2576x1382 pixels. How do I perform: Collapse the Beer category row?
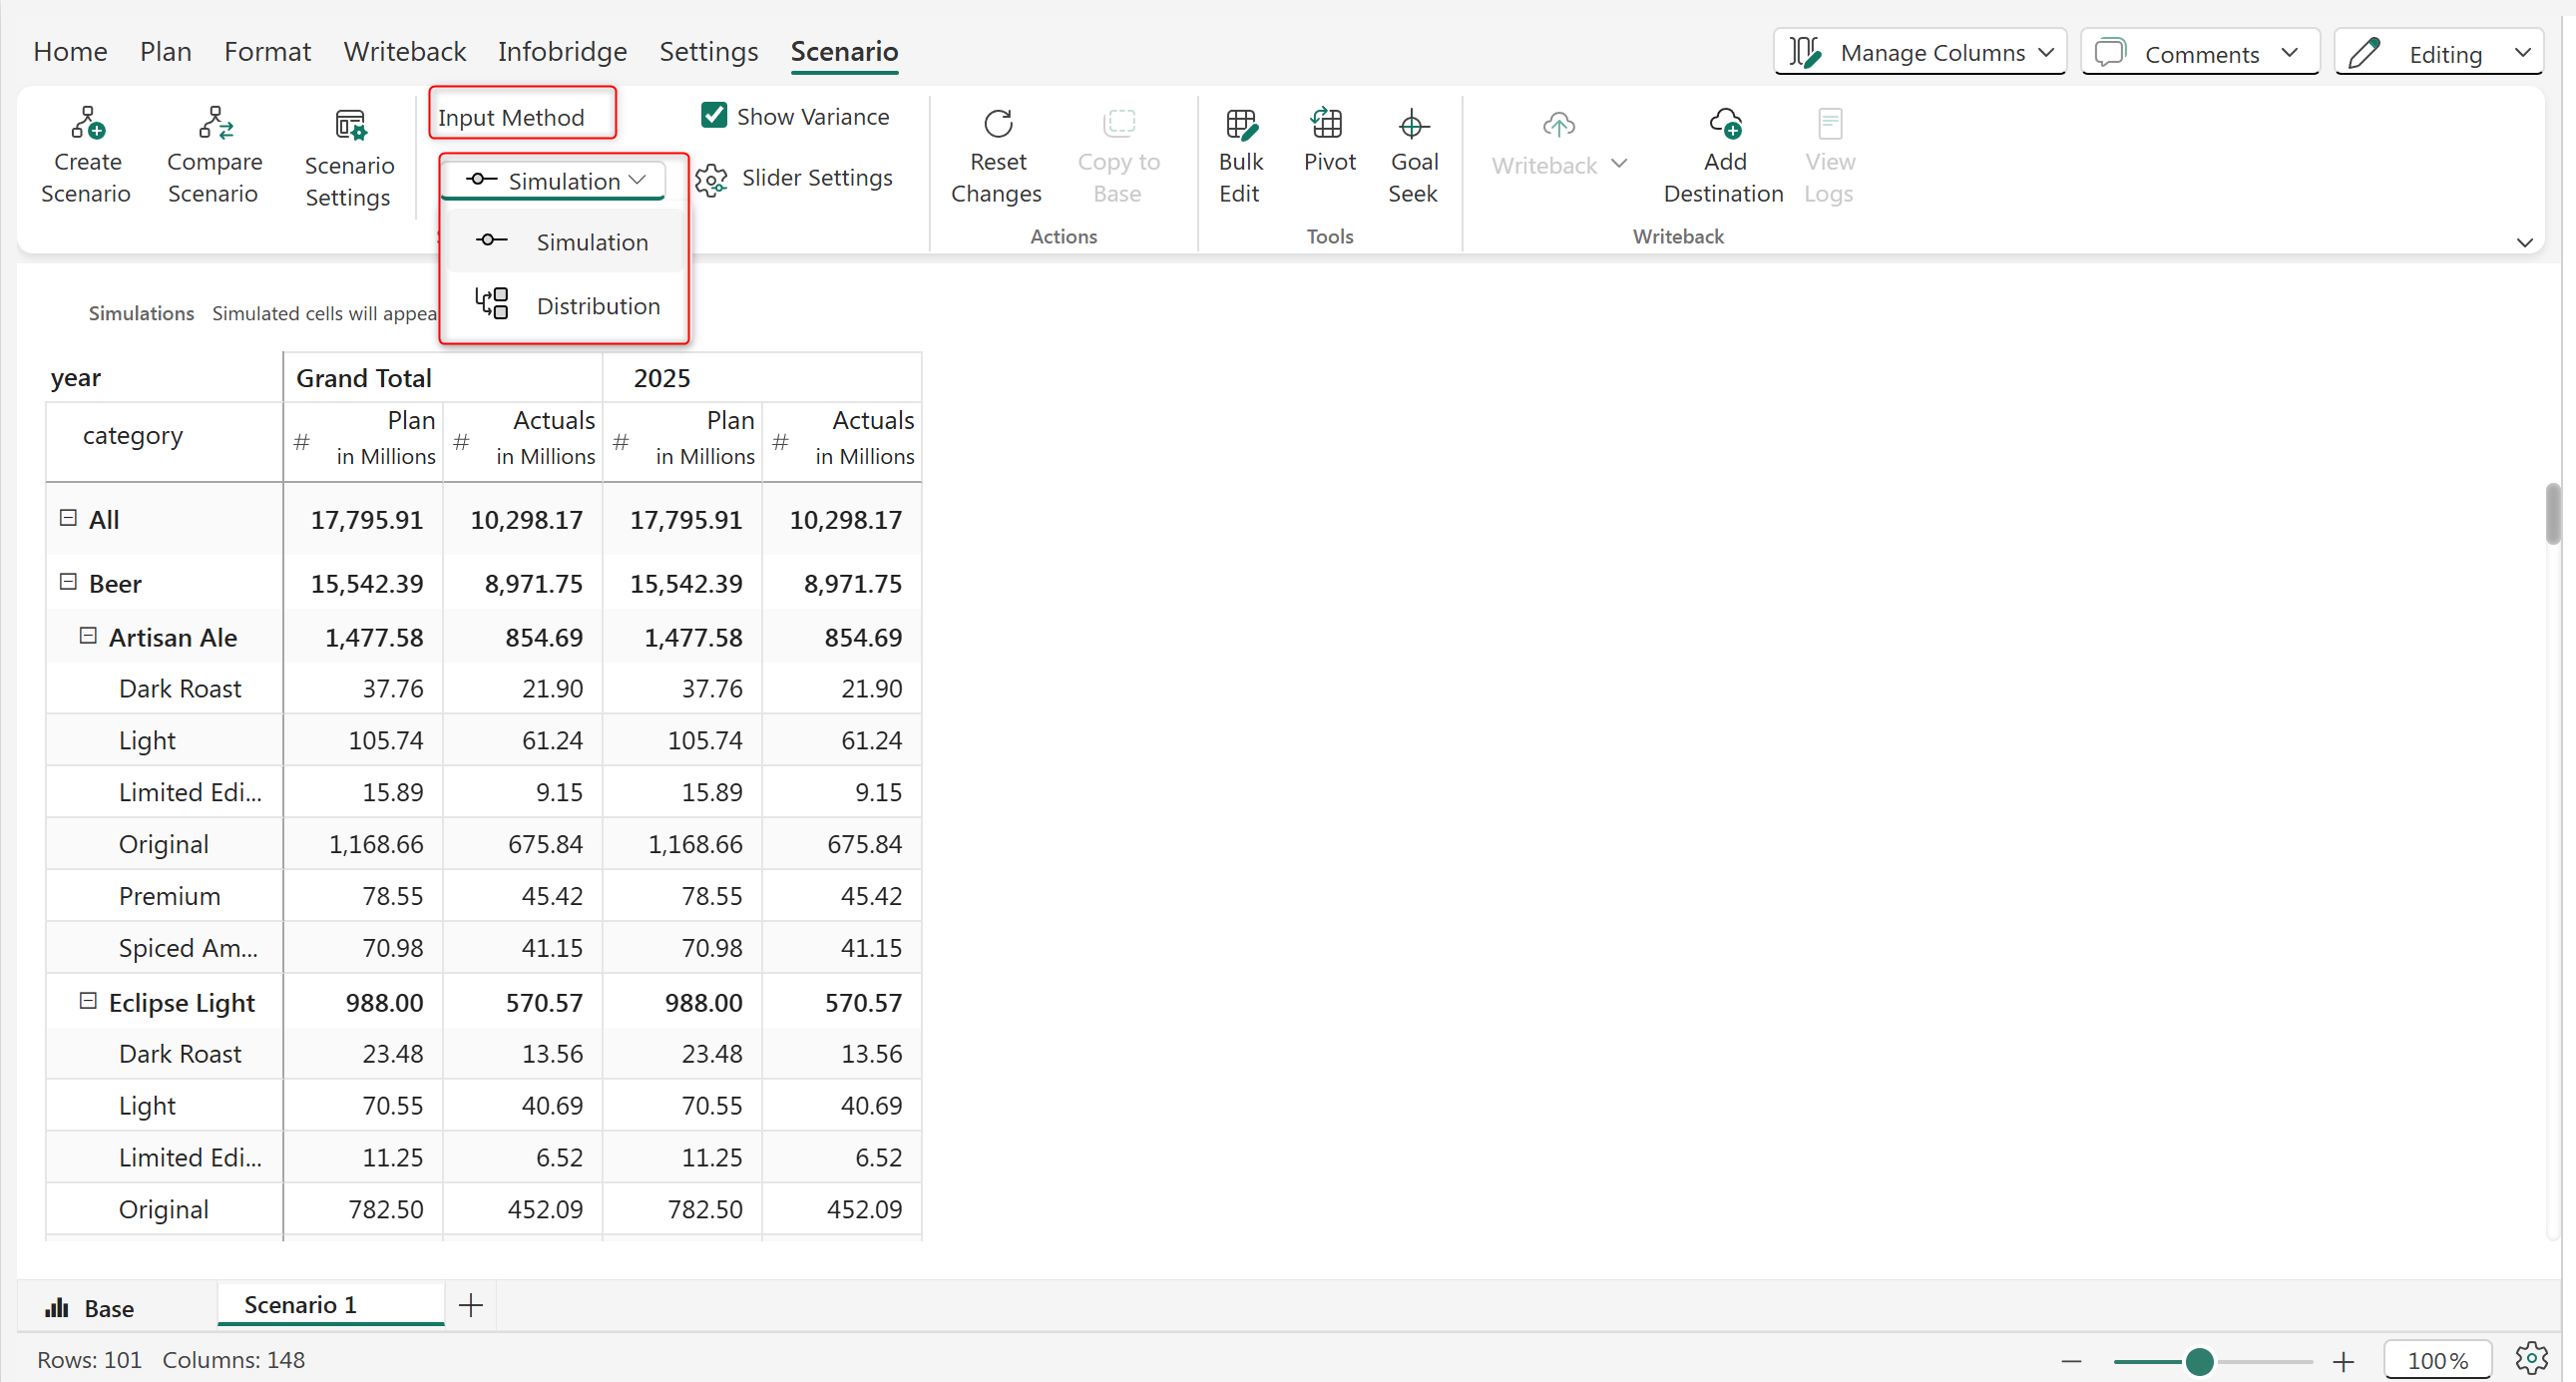pyautogui.click(x=68, y=582)
